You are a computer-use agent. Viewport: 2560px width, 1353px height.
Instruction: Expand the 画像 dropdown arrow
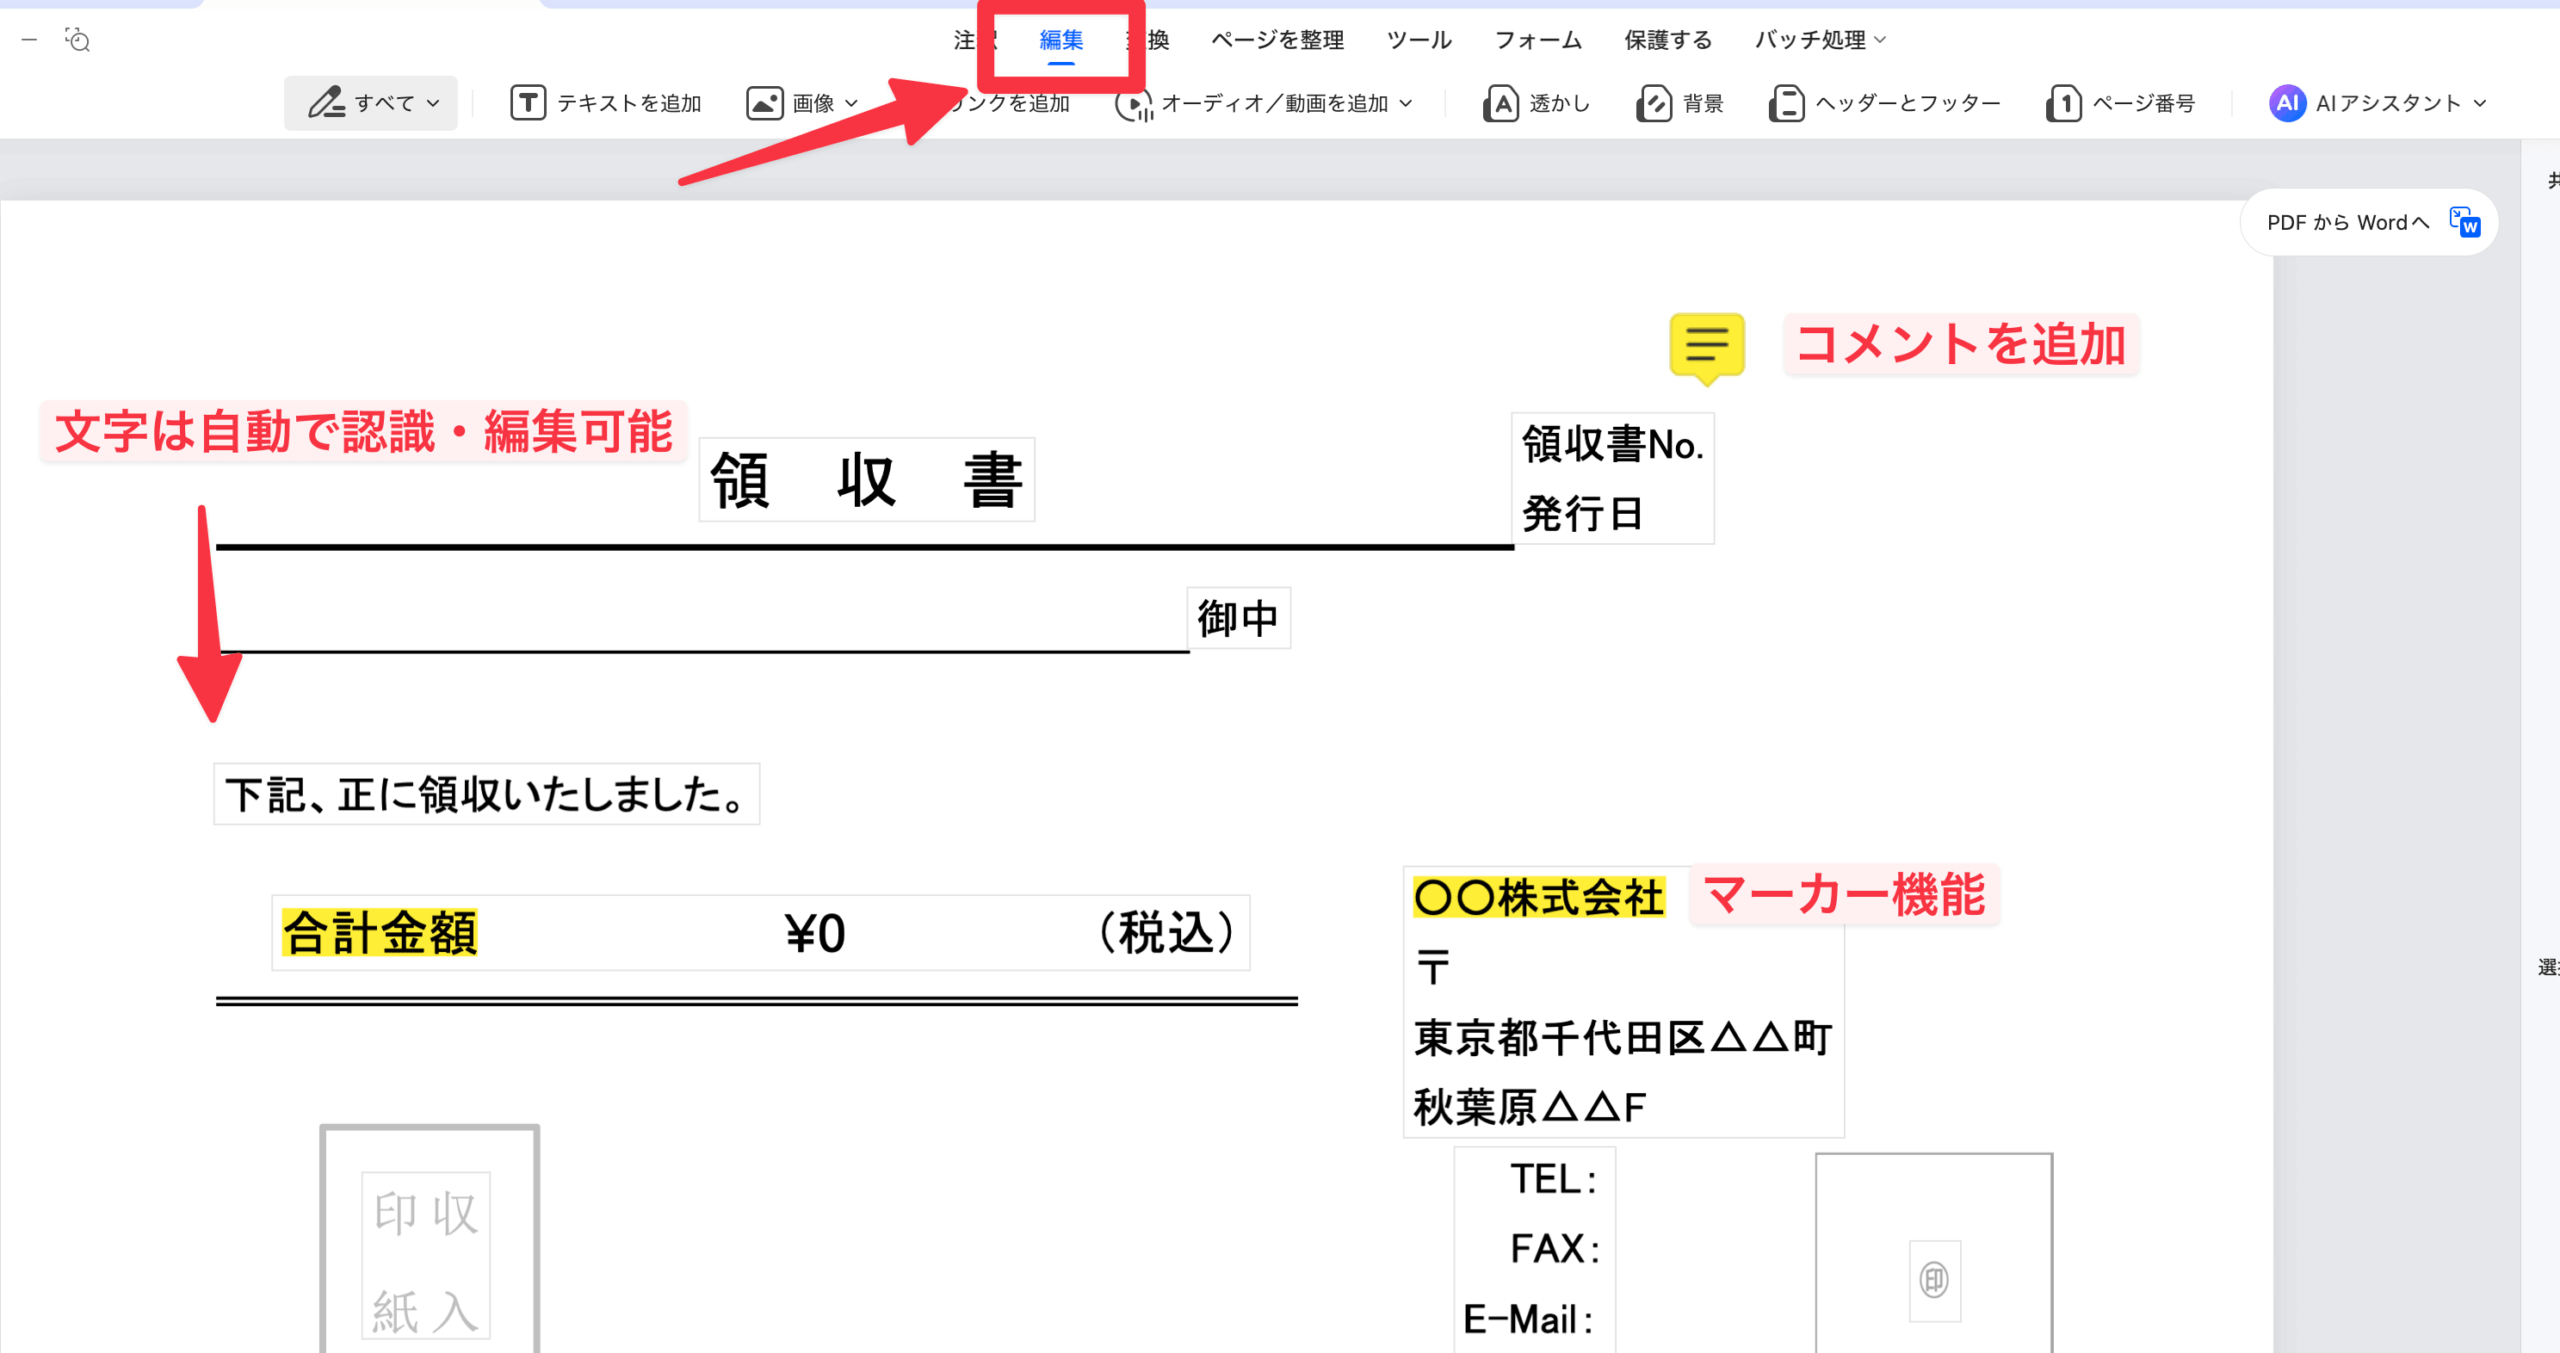[852, 103]
